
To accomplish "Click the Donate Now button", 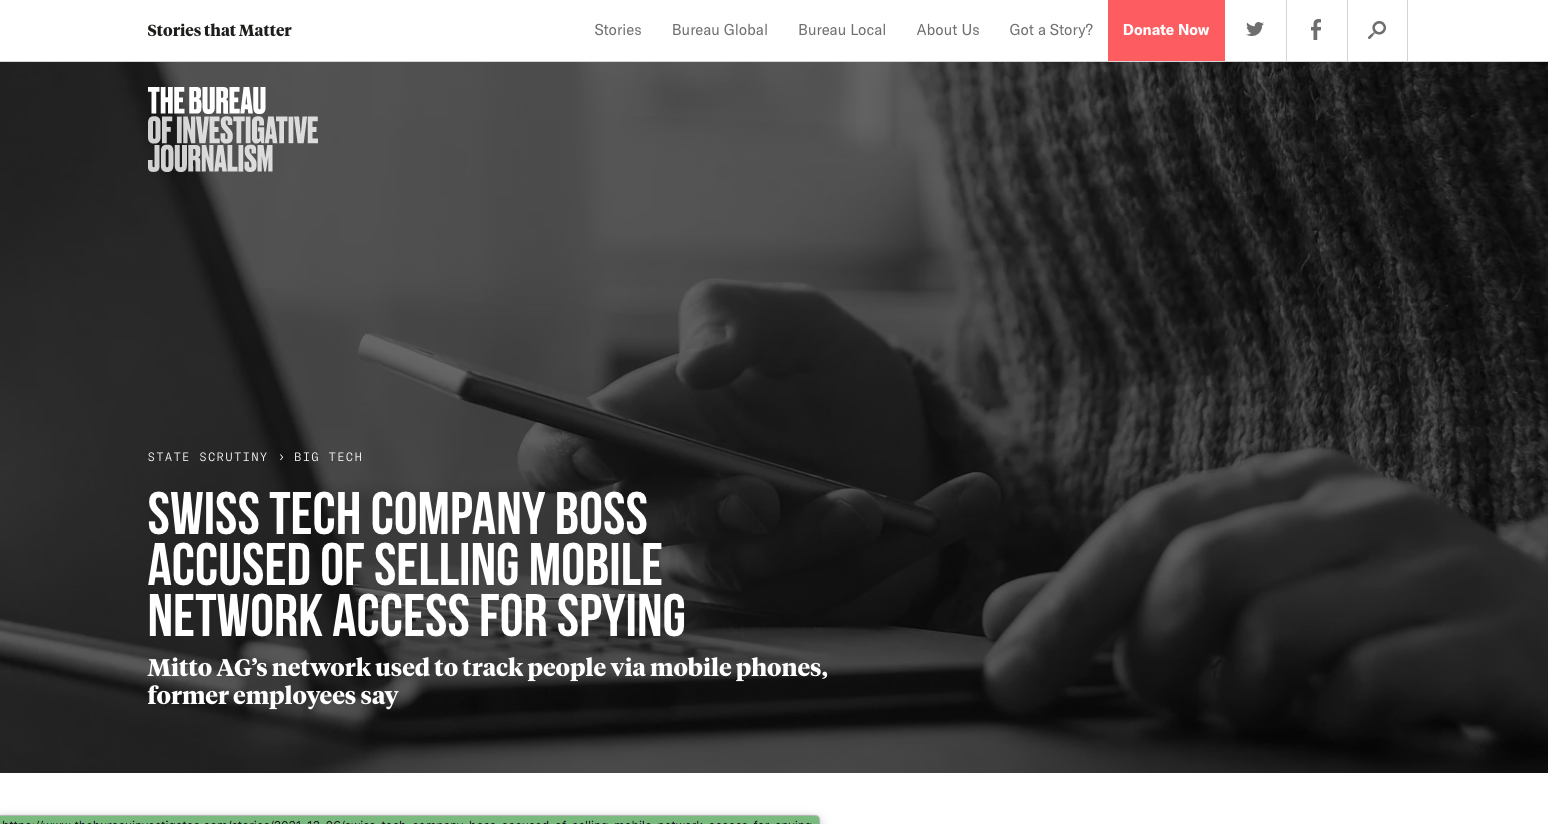I will point(1166,30).
